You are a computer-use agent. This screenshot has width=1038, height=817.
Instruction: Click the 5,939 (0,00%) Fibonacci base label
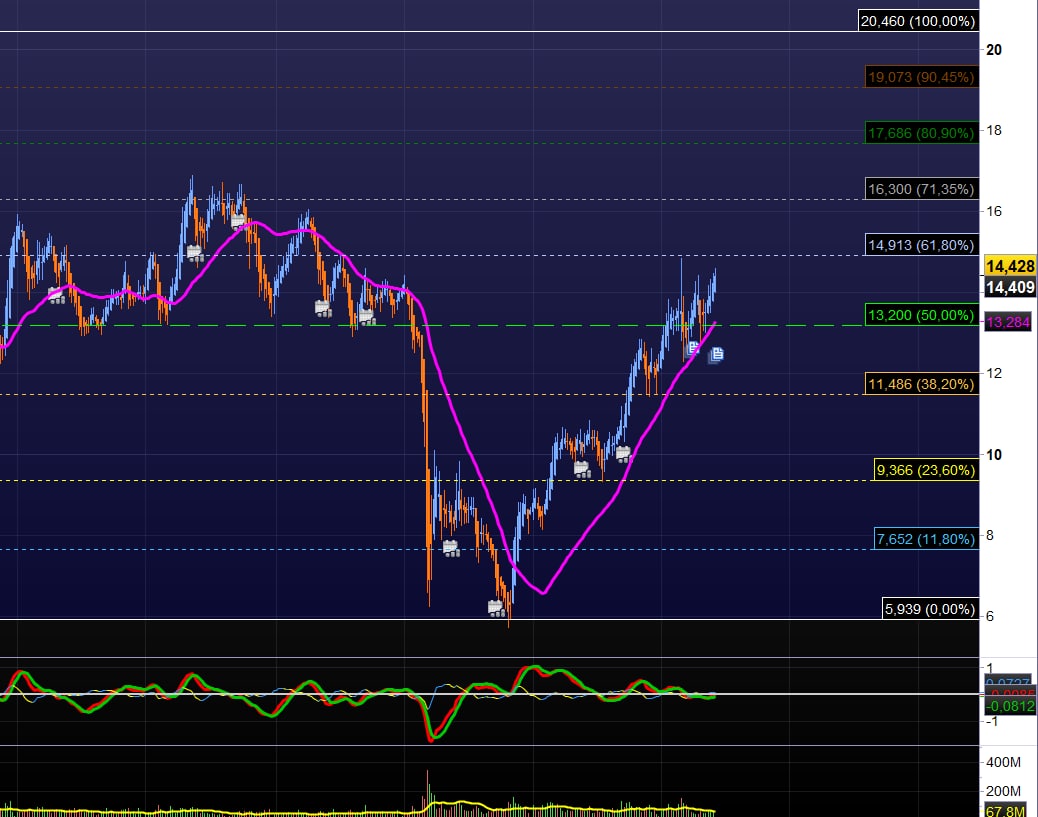coord(929,608)
